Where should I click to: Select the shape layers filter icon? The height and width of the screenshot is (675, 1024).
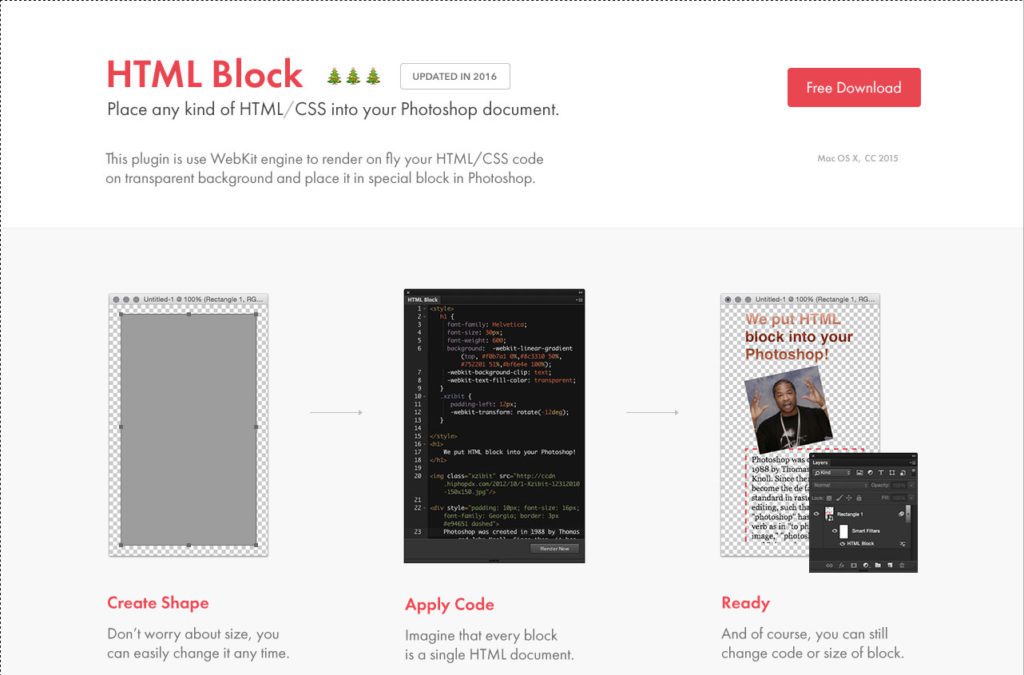click(x=892, y=473)
